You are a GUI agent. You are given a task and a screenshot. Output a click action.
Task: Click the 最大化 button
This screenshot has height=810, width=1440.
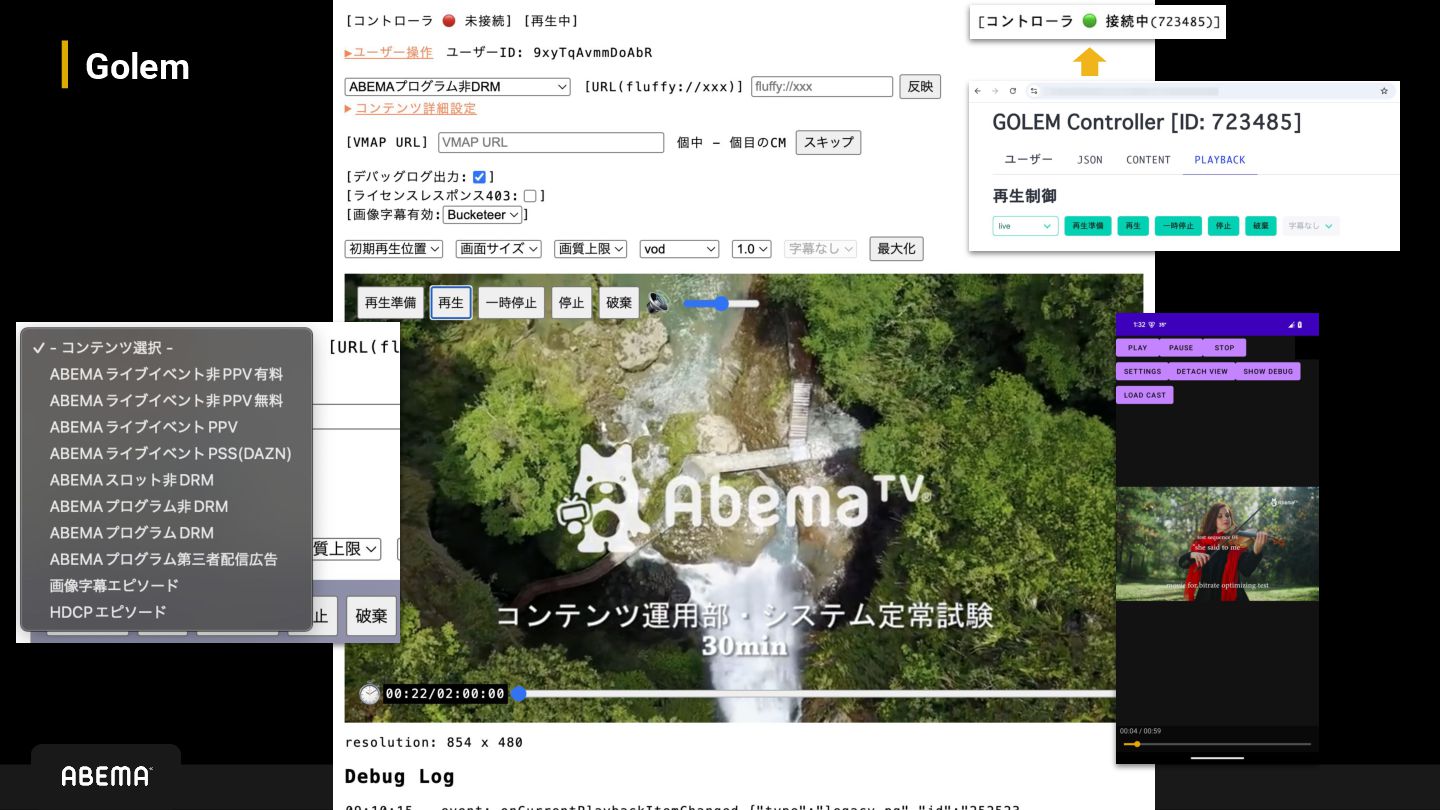click(x=896, y=249)
